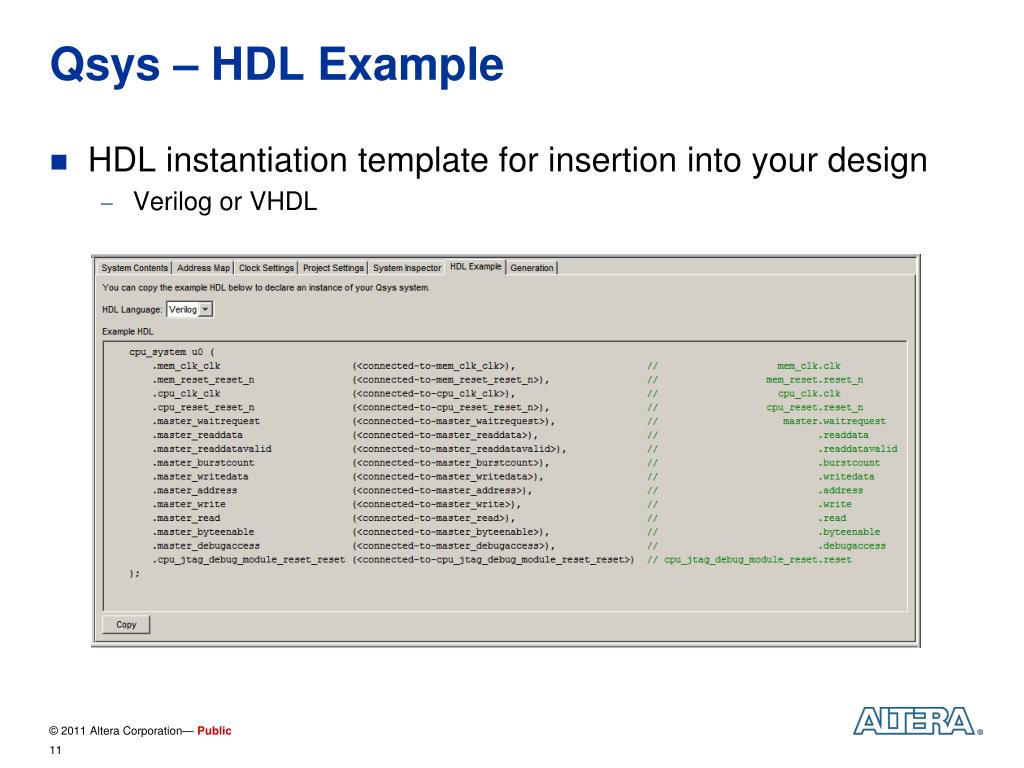Click the green mem_clk.clk comment
Image resolution: width=1024 pixels, height=768 pixels.
(808, 366)
